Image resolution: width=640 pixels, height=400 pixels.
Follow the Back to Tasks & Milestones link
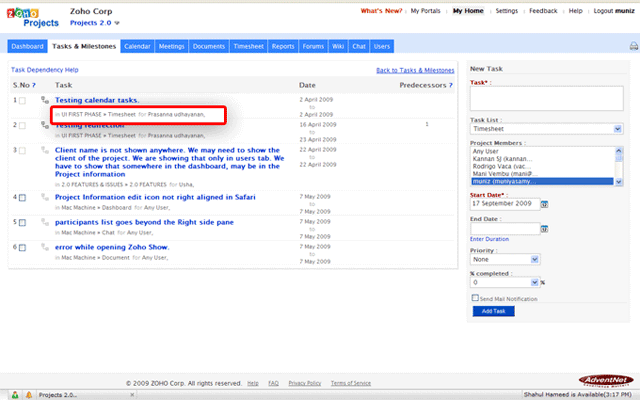[414, 71]
